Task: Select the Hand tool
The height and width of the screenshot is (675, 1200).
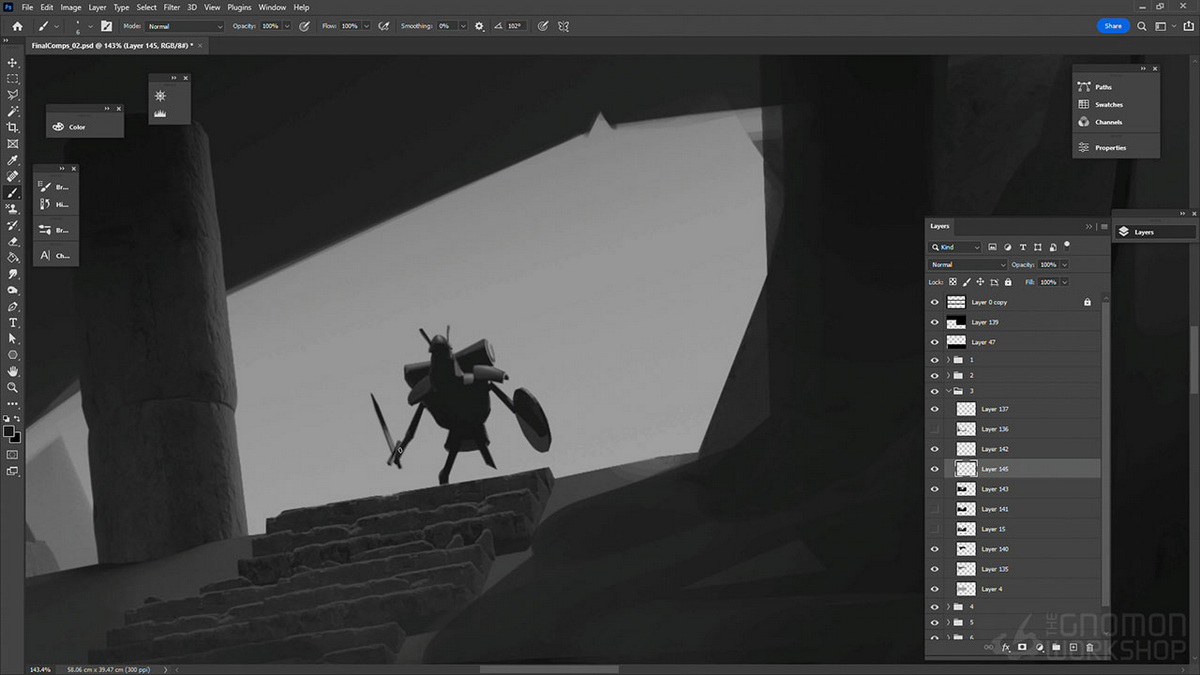Action: point(13,371)
